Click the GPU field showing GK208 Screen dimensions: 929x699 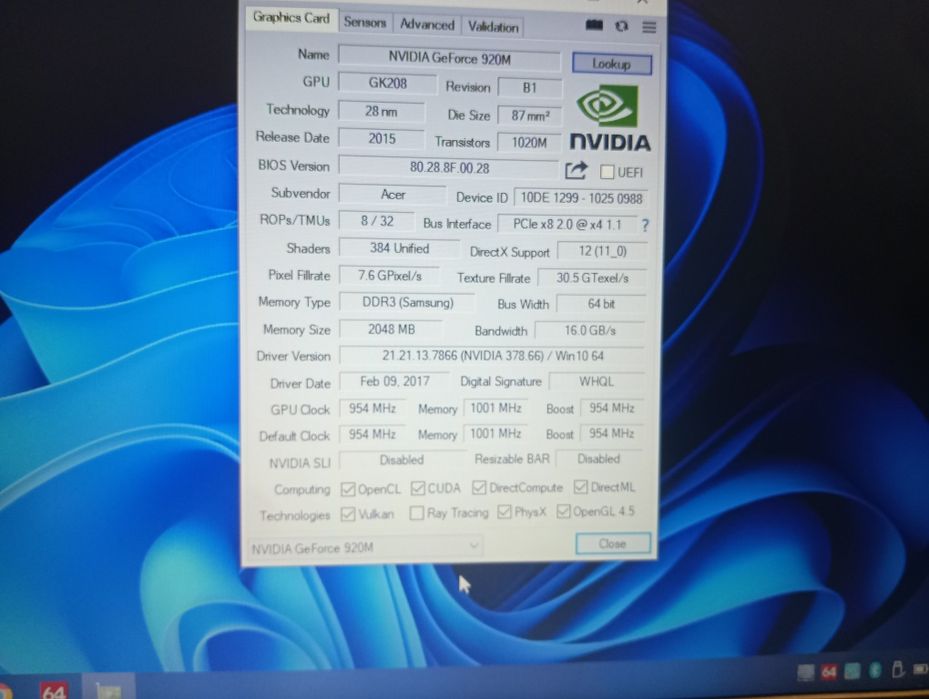pos(387,83)
